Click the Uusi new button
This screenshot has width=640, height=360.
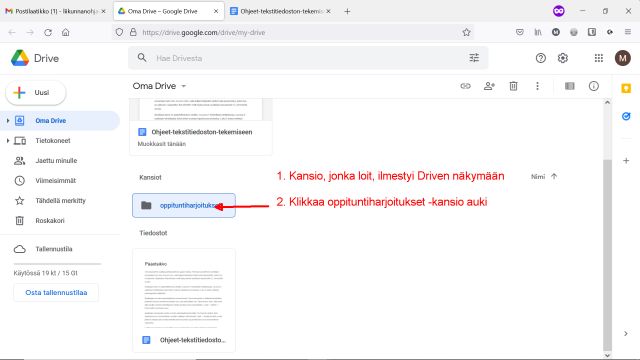tap(36, 93)
